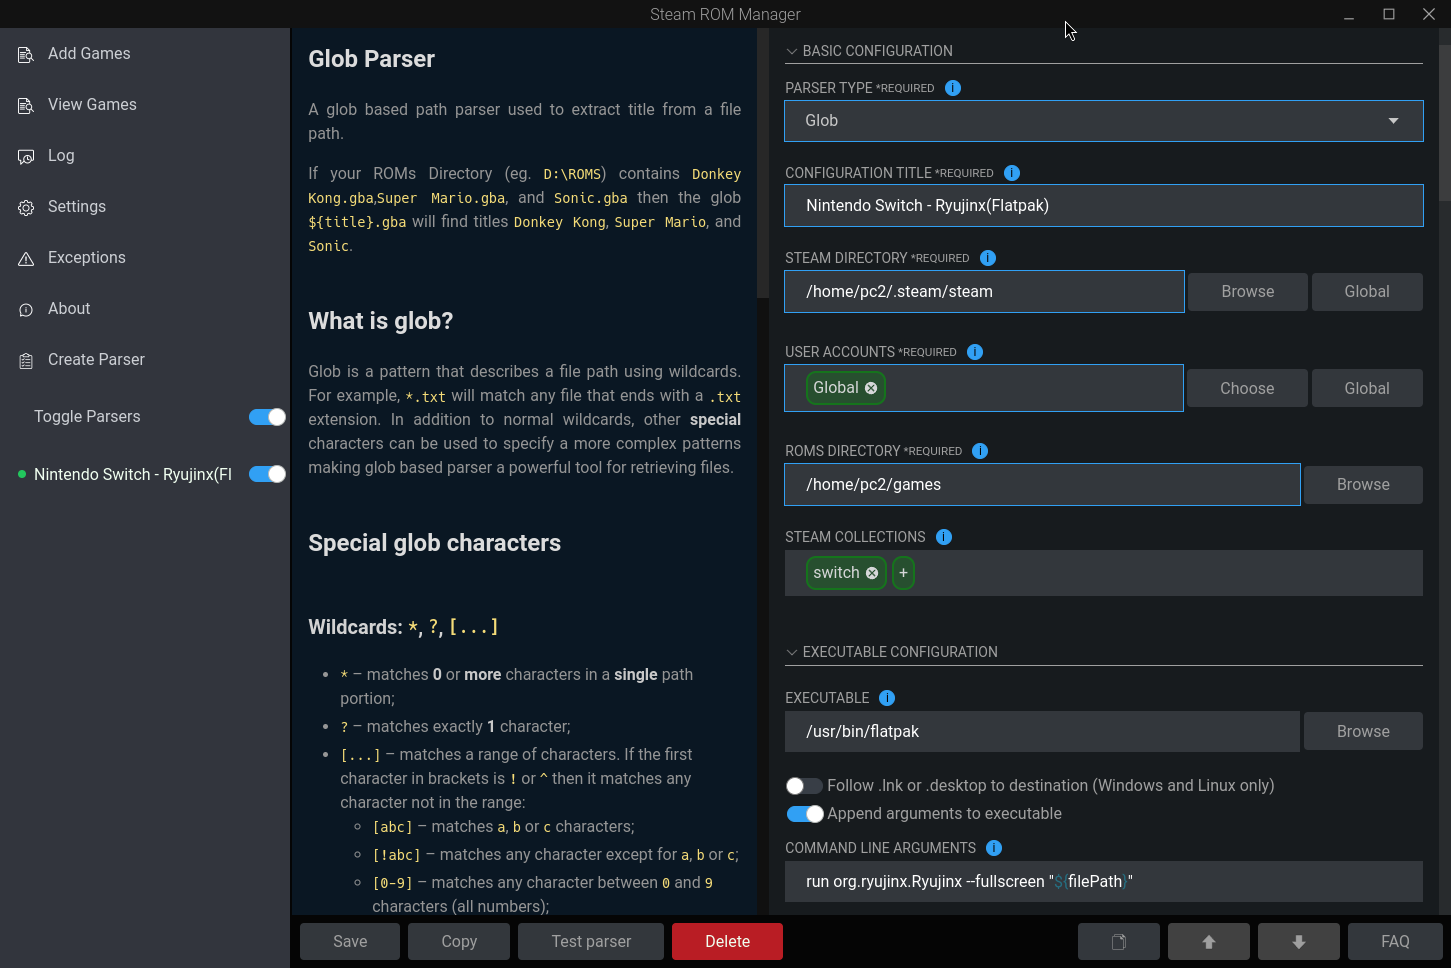Select the View Games icon

click(x=25, y=105)
